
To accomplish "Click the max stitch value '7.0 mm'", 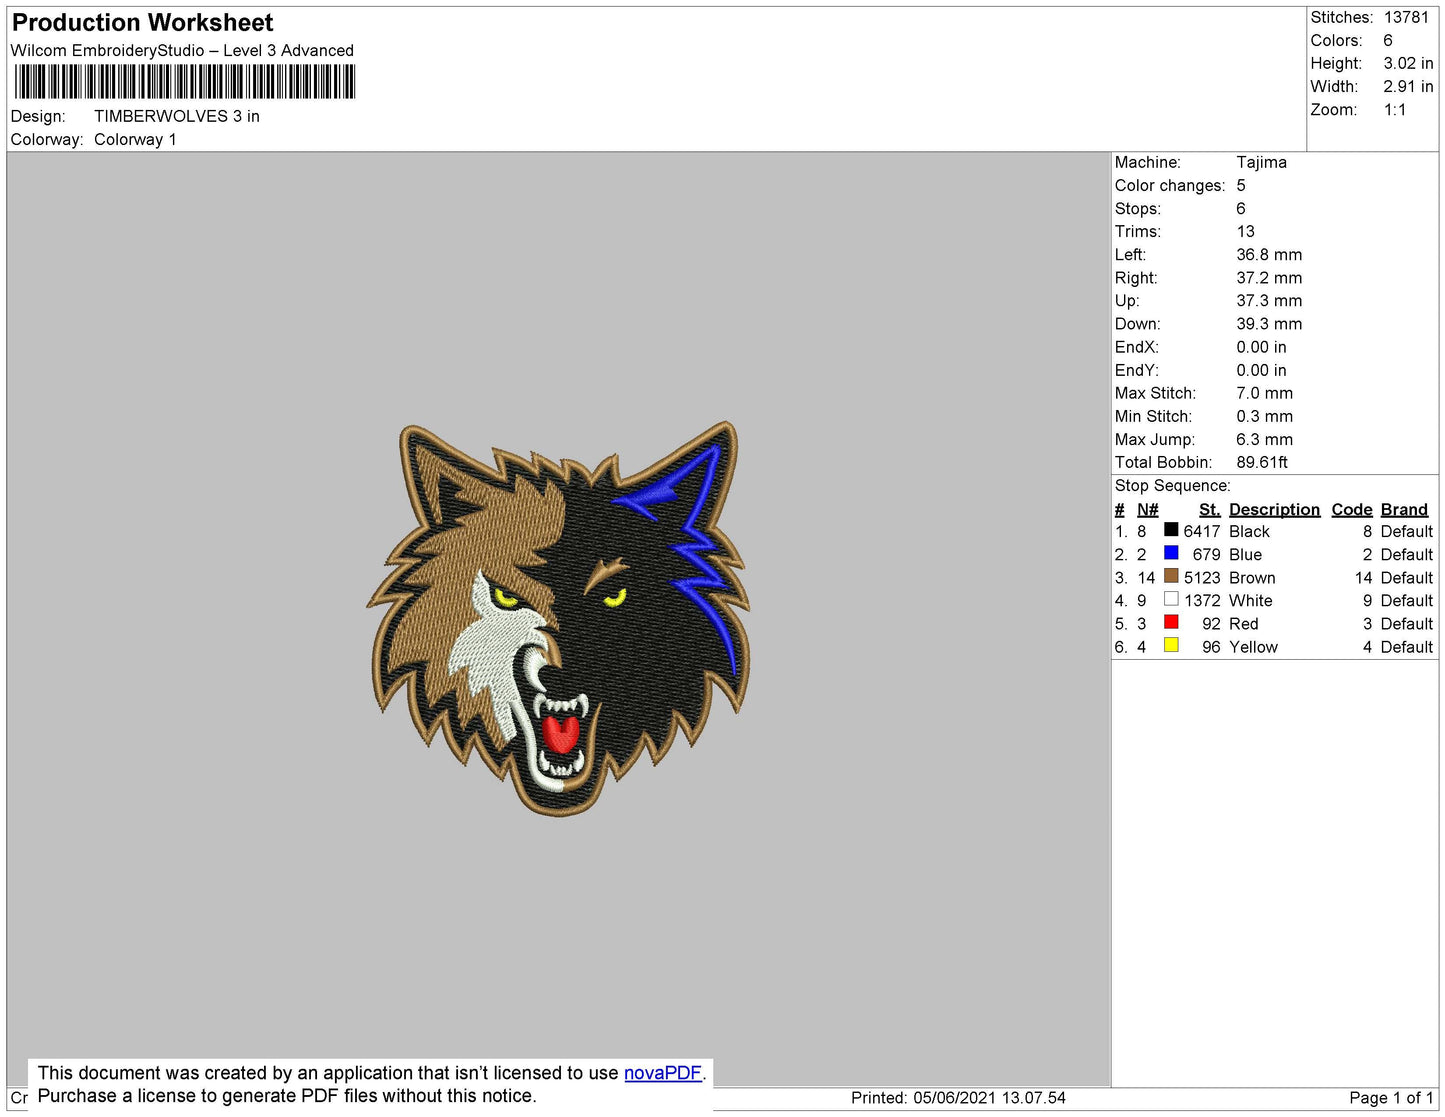I will [1264, 393].
